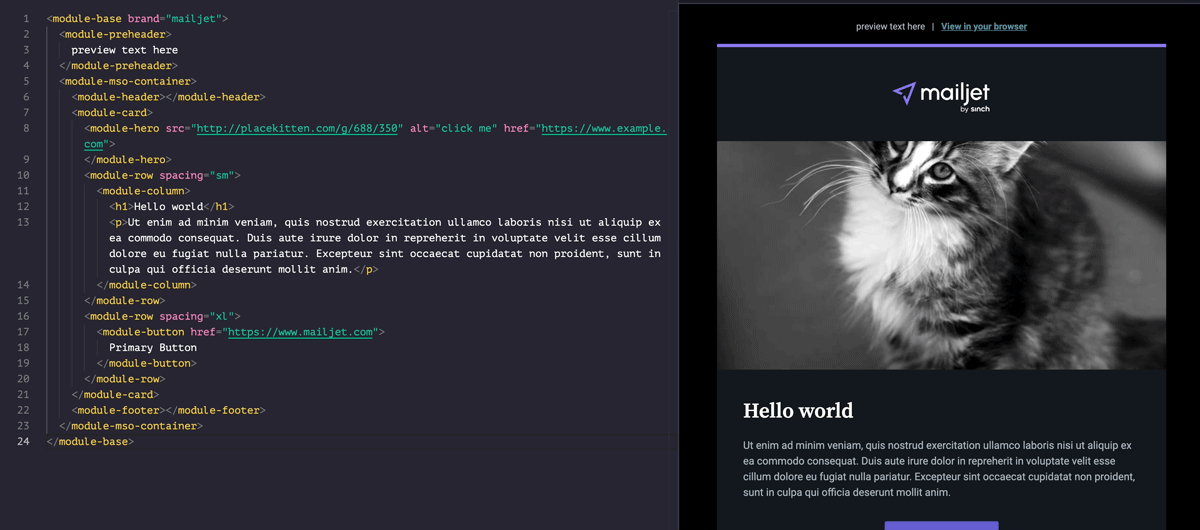The width and height of the screenshot is (1200, 530).
Task: Click the </module-button> tag on line 19
Action: tap(146, 363)
